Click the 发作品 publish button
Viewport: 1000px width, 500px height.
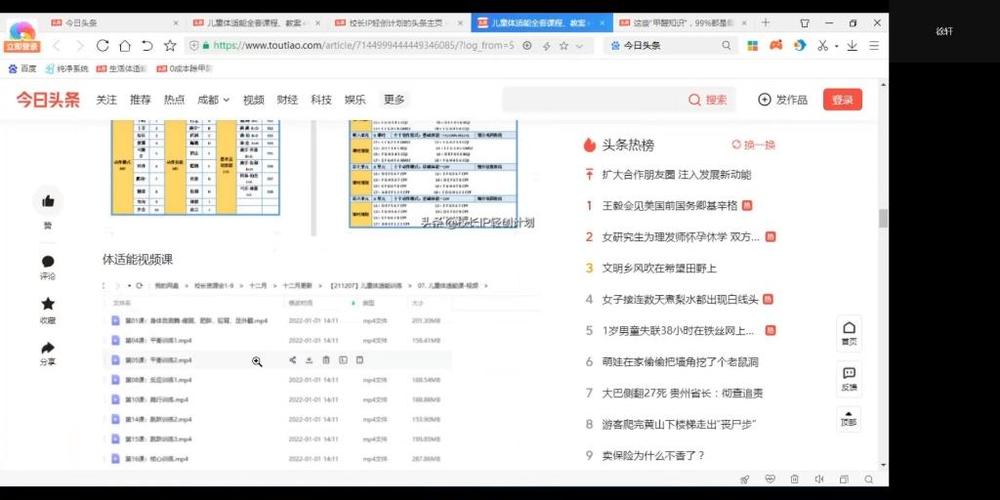tap(783, 99)
